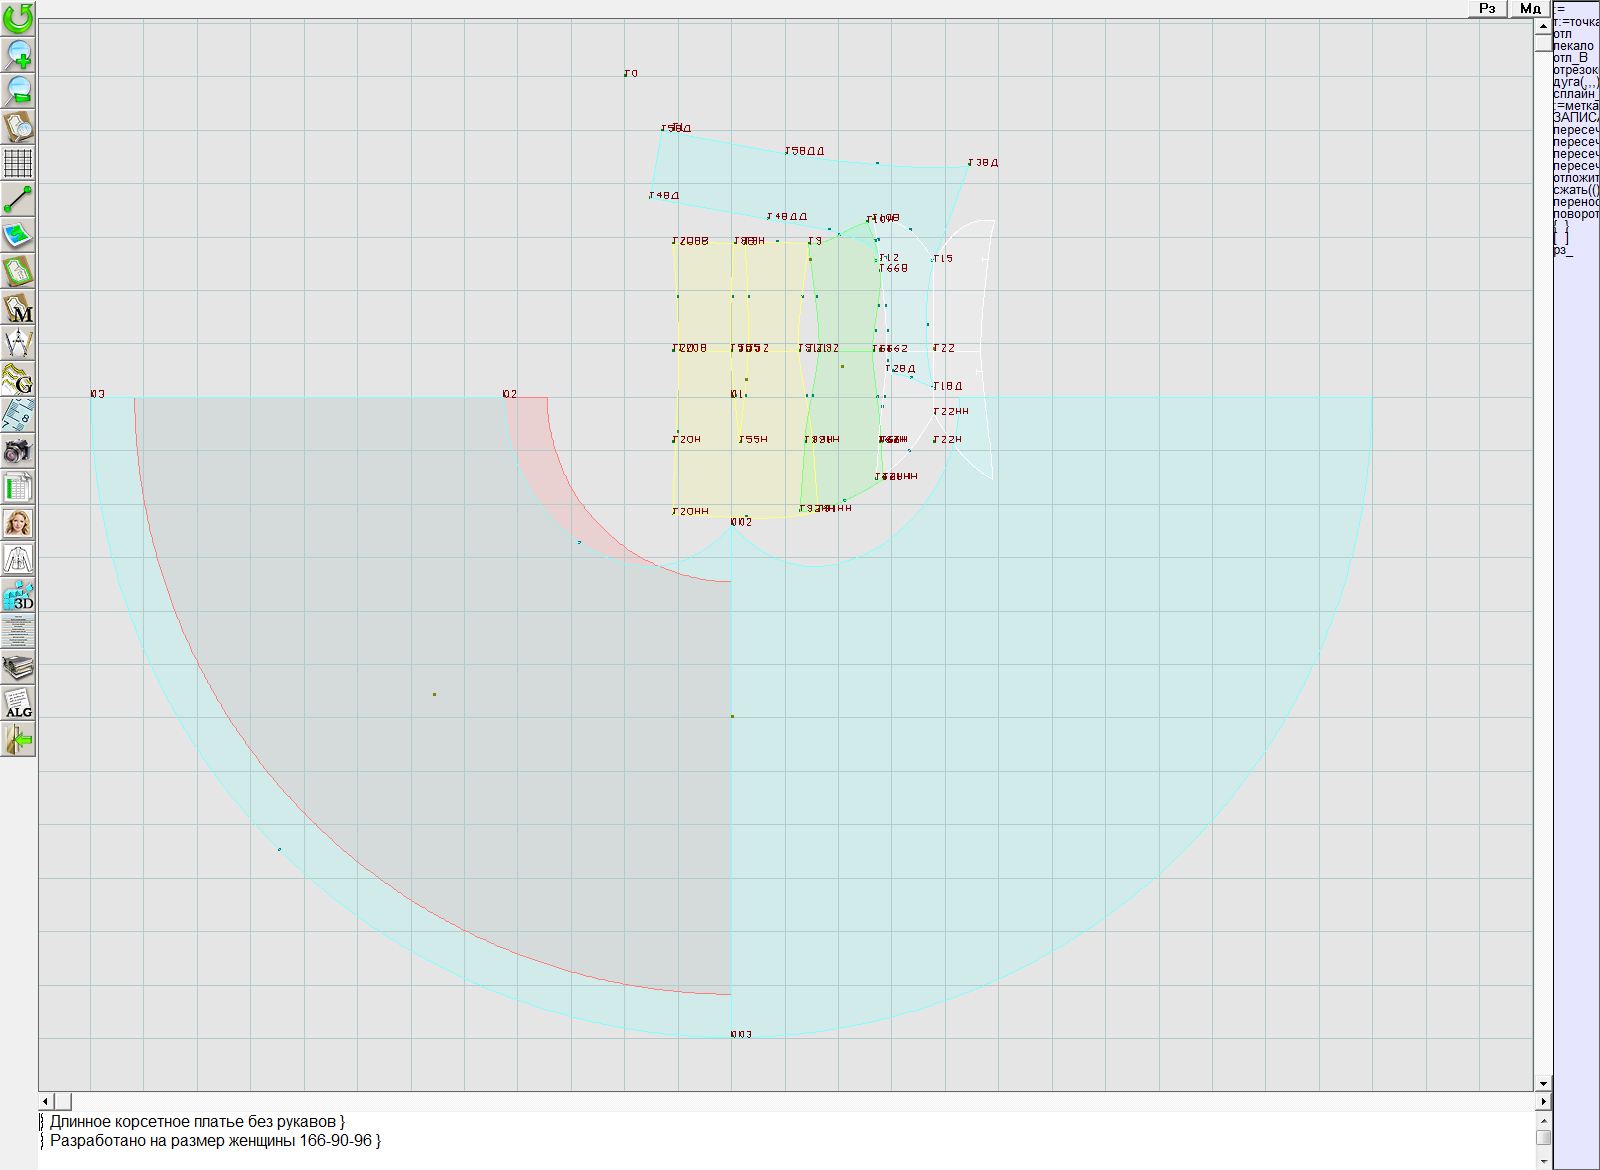This screenshot has height=1170, width=1600.
Task: Click the exit door icon
Action: point(18,739)
